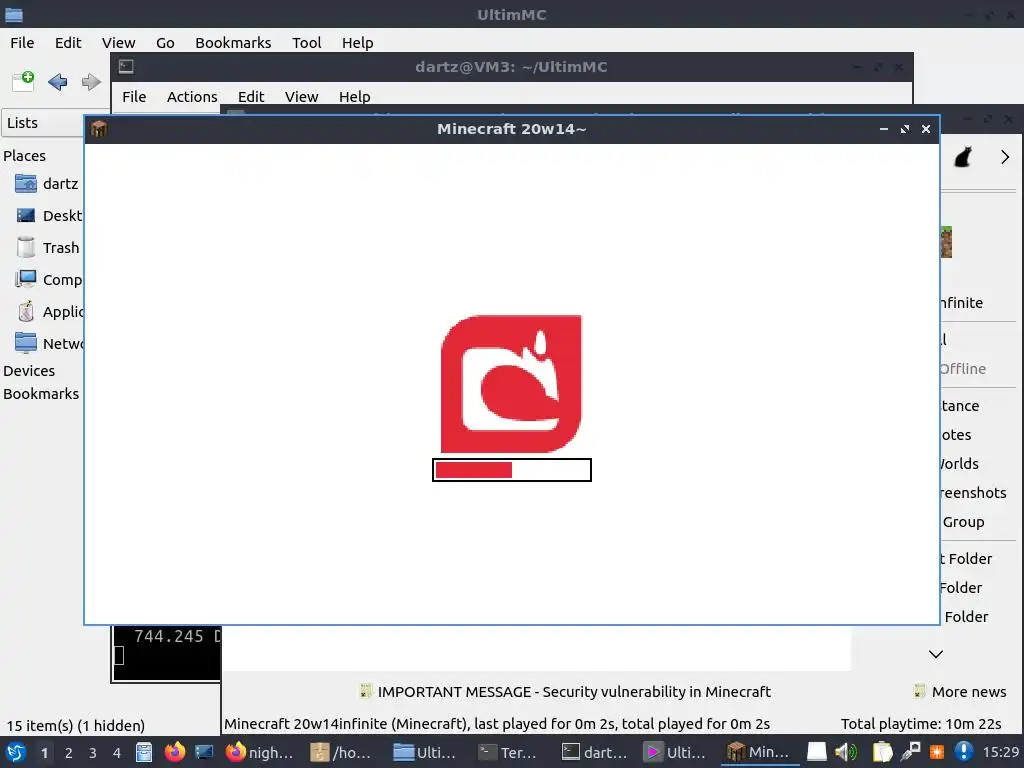Click the show desktop icon next to the Firefox launcher
Viewport: 1024px width, 768px height.
(x=204, y=752)
